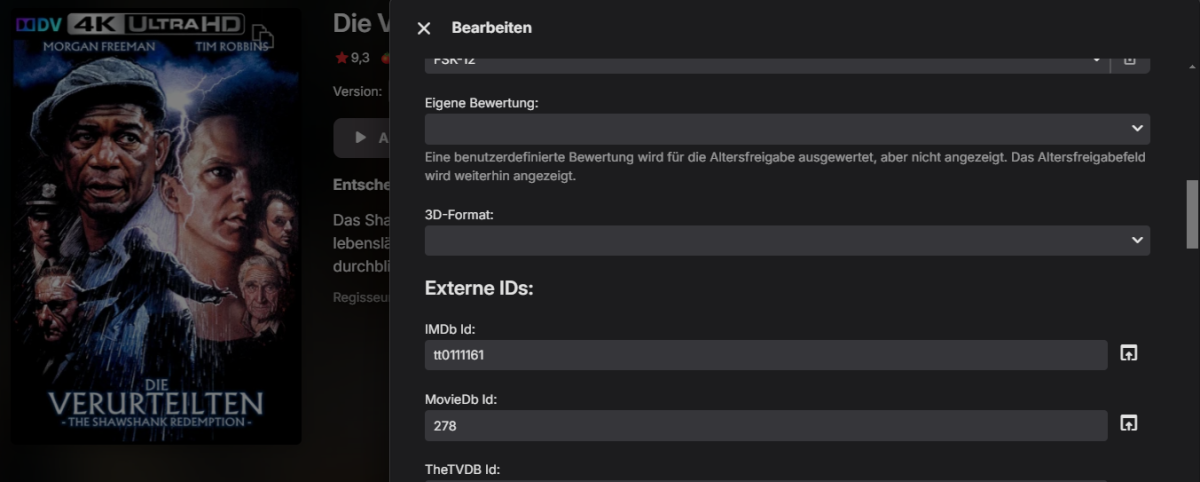This screenshot has height=482, width=1200.
Task: Click the Externe IDs section heading
Action: click(x=479, y=288)
